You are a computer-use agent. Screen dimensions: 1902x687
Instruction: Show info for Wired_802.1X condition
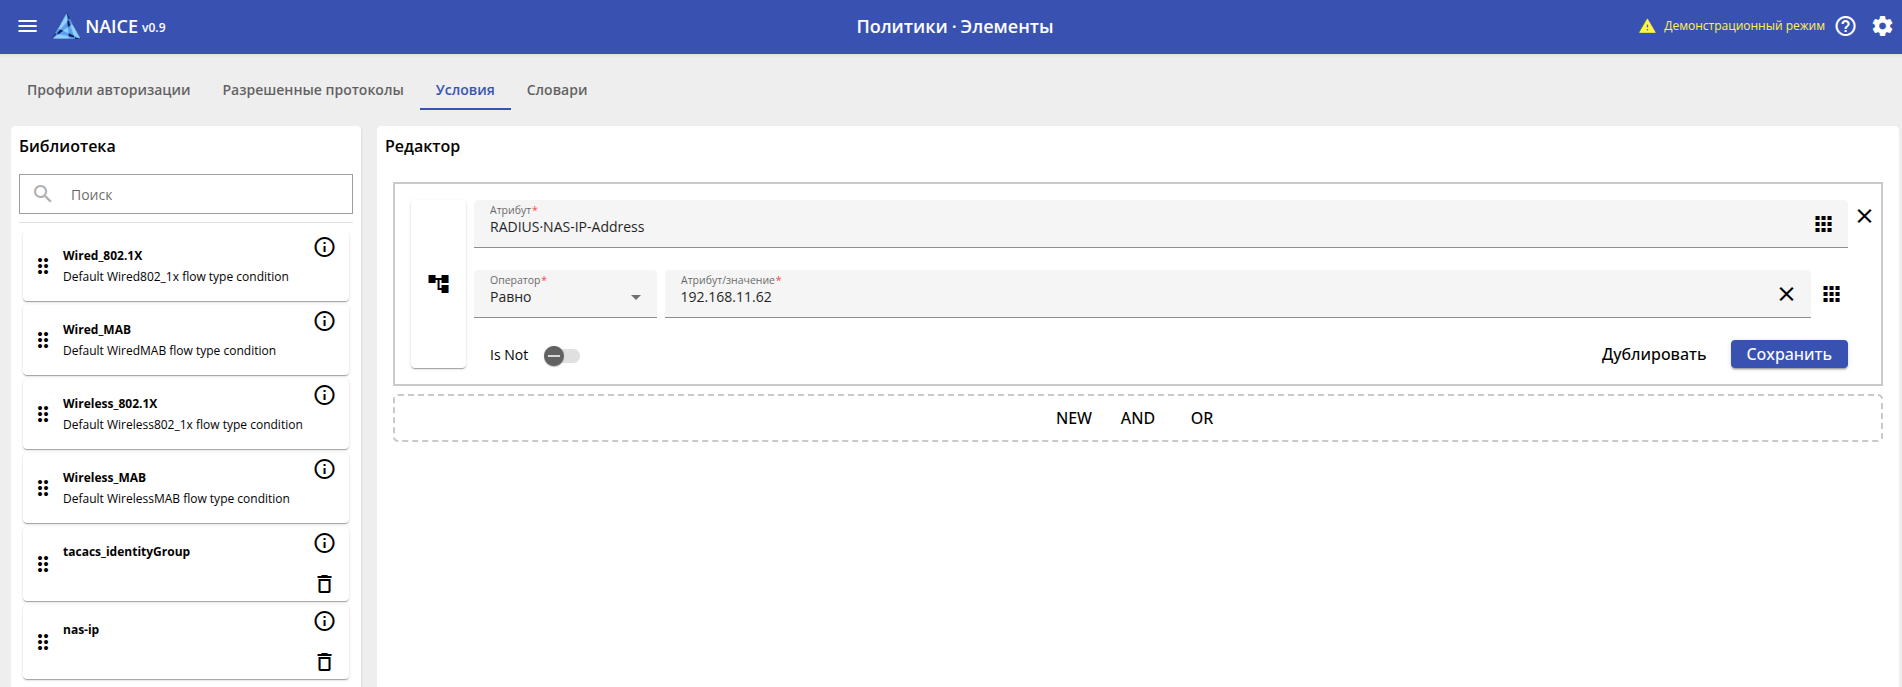[x=324, y=247]
